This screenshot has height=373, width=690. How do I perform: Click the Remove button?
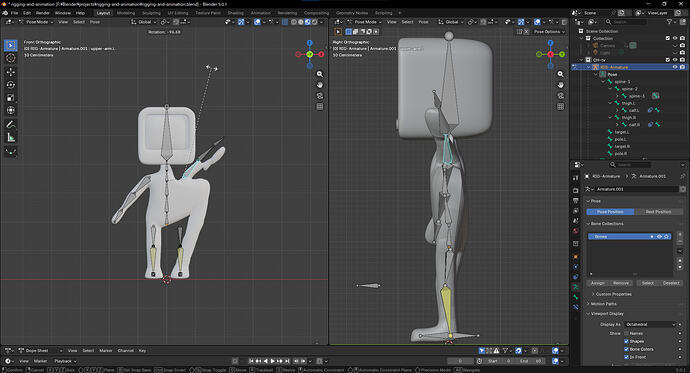pyautogui.click(x=621, y=283)
